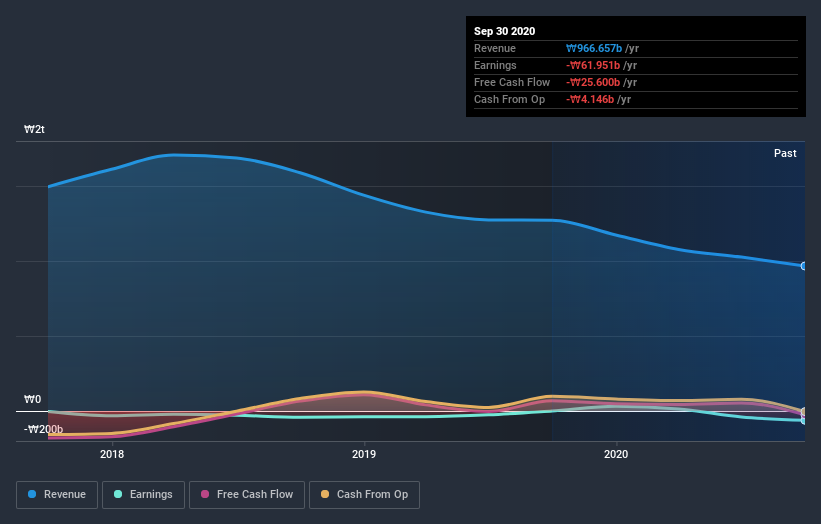Click the Revenue row label in tooltip
The width and height of the screenshot is (821, 524).
(495, 48)
